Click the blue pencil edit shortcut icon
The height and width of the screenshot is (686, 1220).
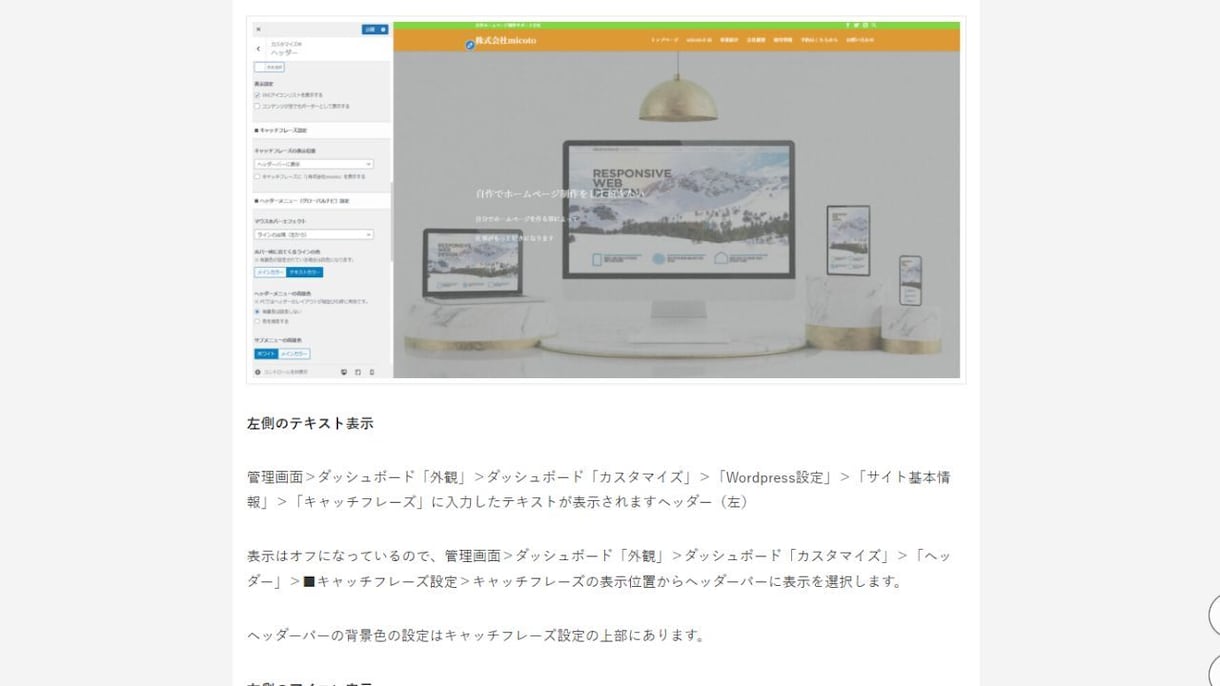470,45
